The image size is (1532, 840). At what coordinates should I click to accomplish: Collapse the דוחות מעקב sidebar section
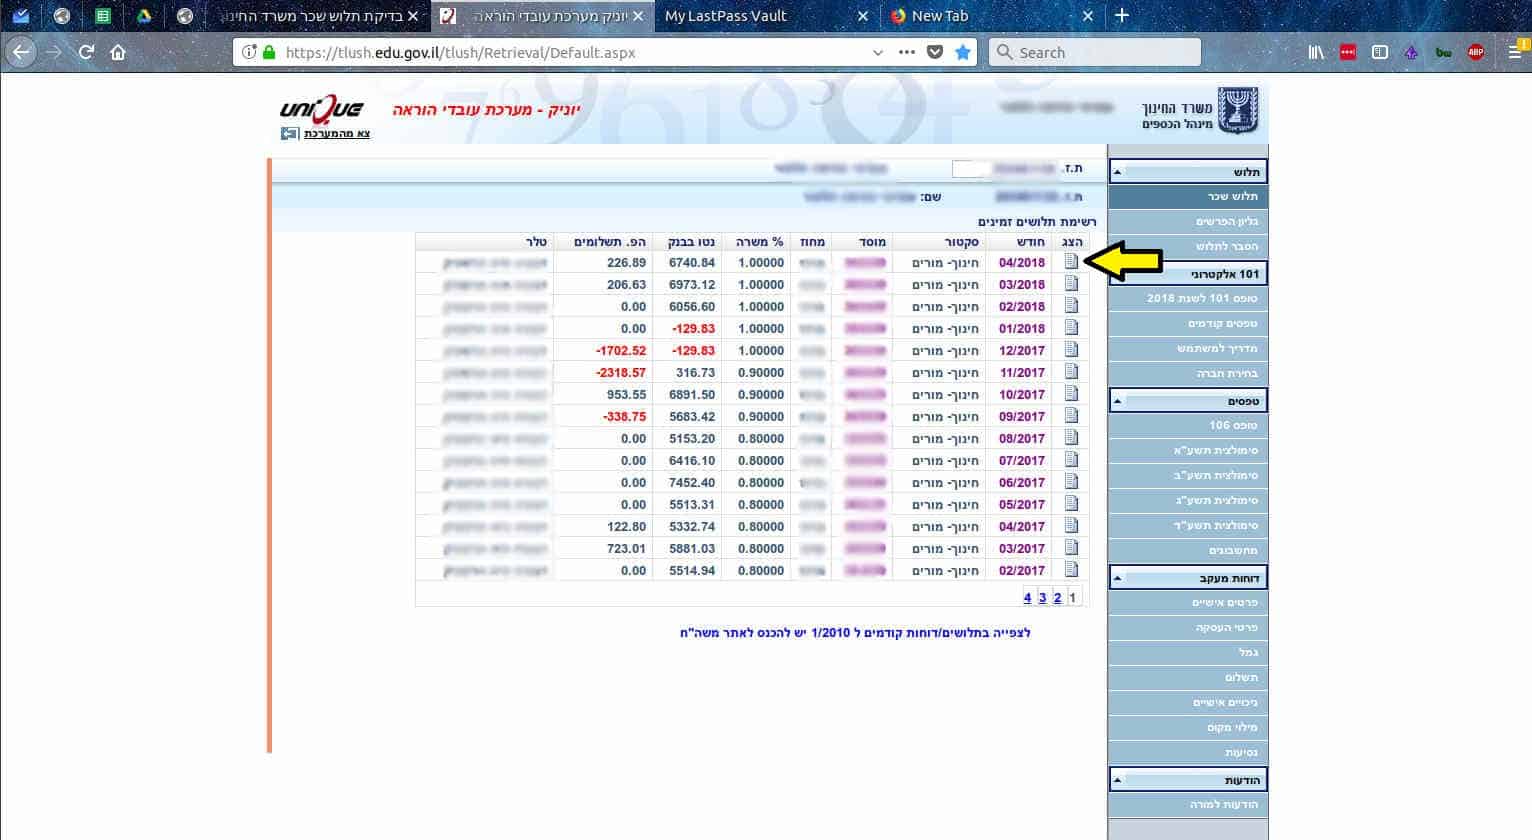(x=1118, y=578)
